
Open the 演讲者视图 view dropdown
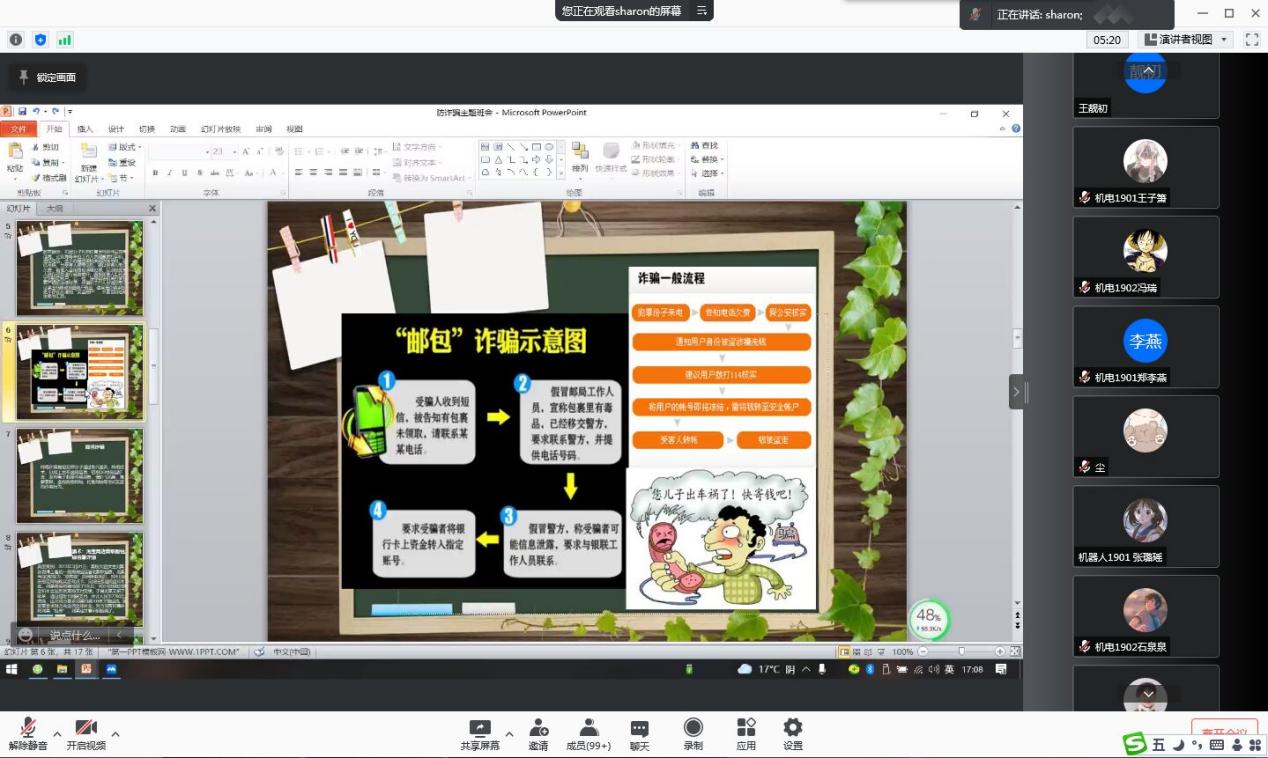point(1185,40)
